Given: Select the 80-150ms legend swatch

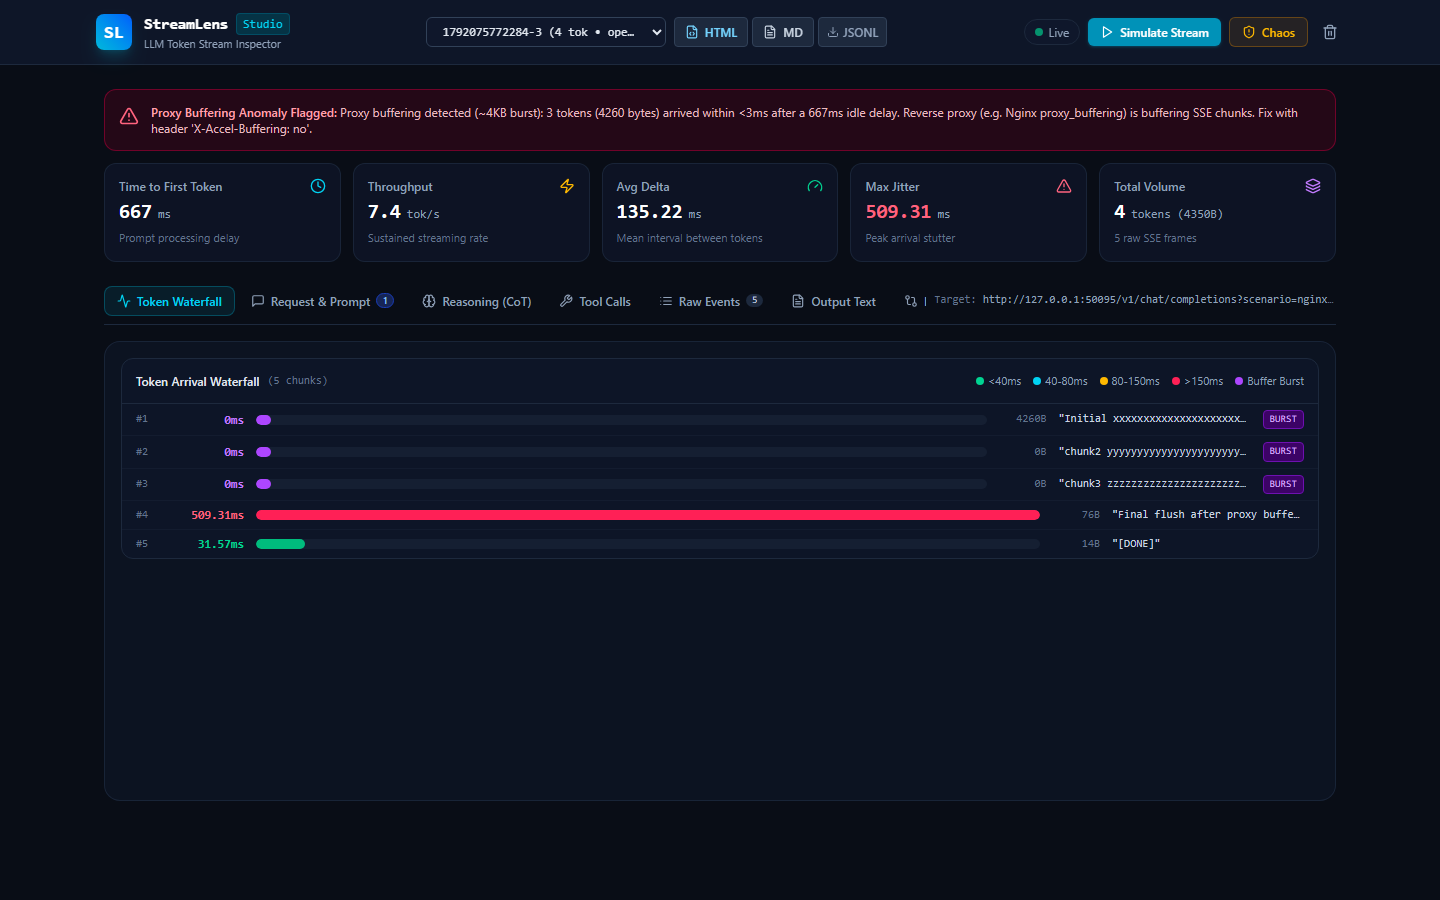Looking at the screenshot, I should pos(1104,381).
